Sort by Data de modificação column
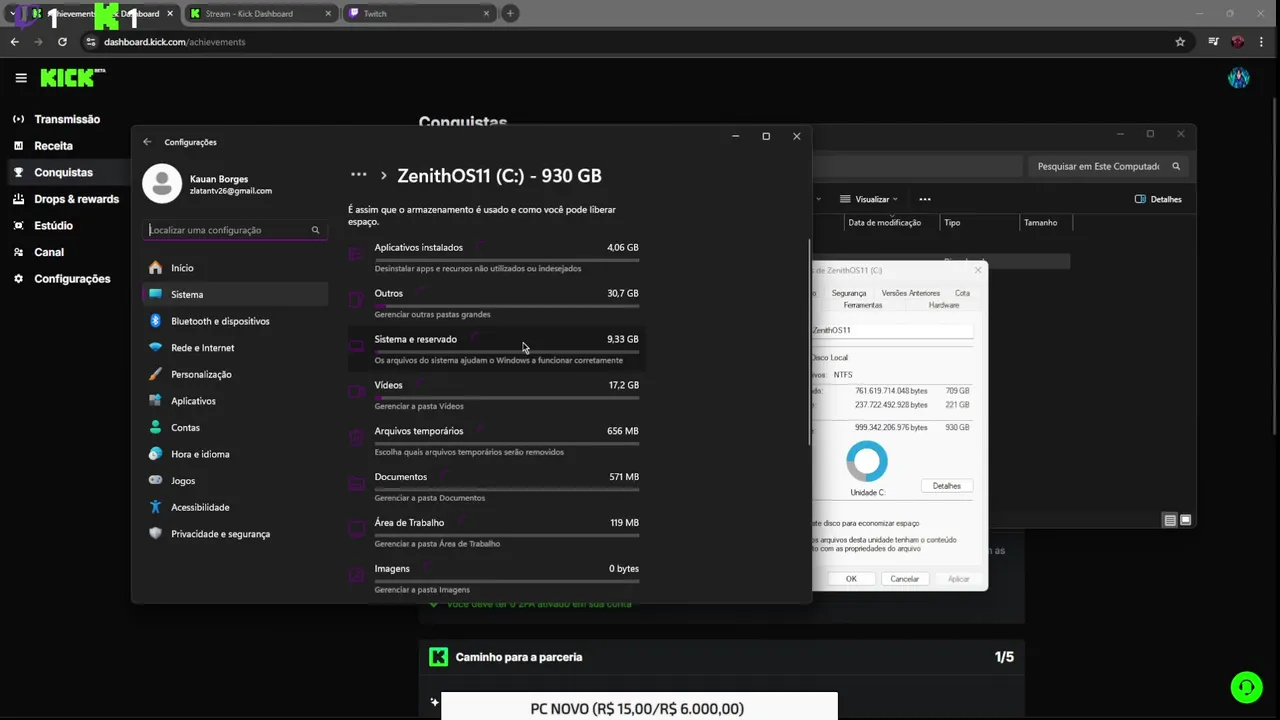The width and height of the screenshot is (1280, 720). click(884, 223)
